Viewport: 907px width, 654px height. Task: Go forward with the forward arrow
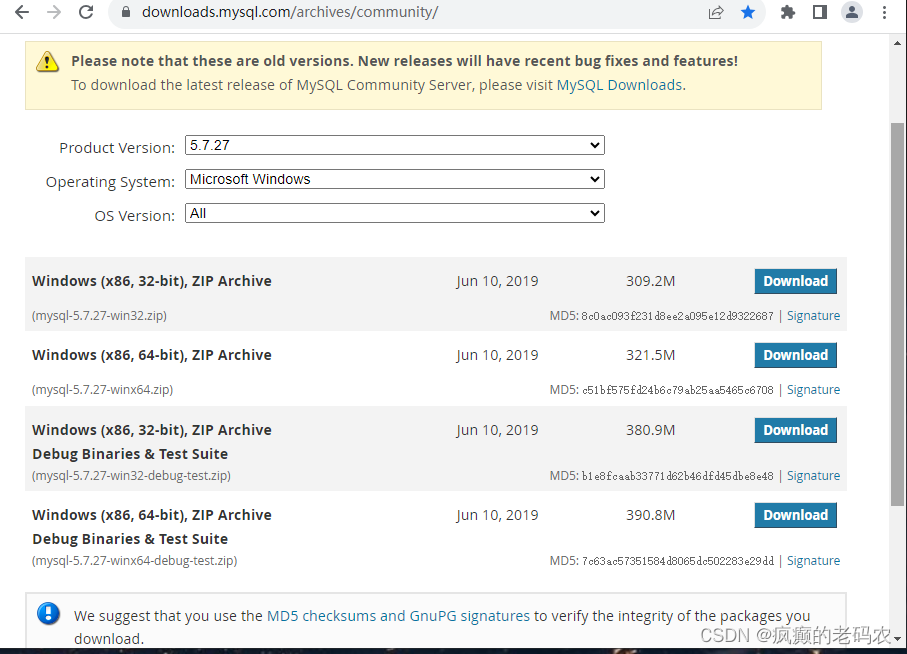pos(54,12)
